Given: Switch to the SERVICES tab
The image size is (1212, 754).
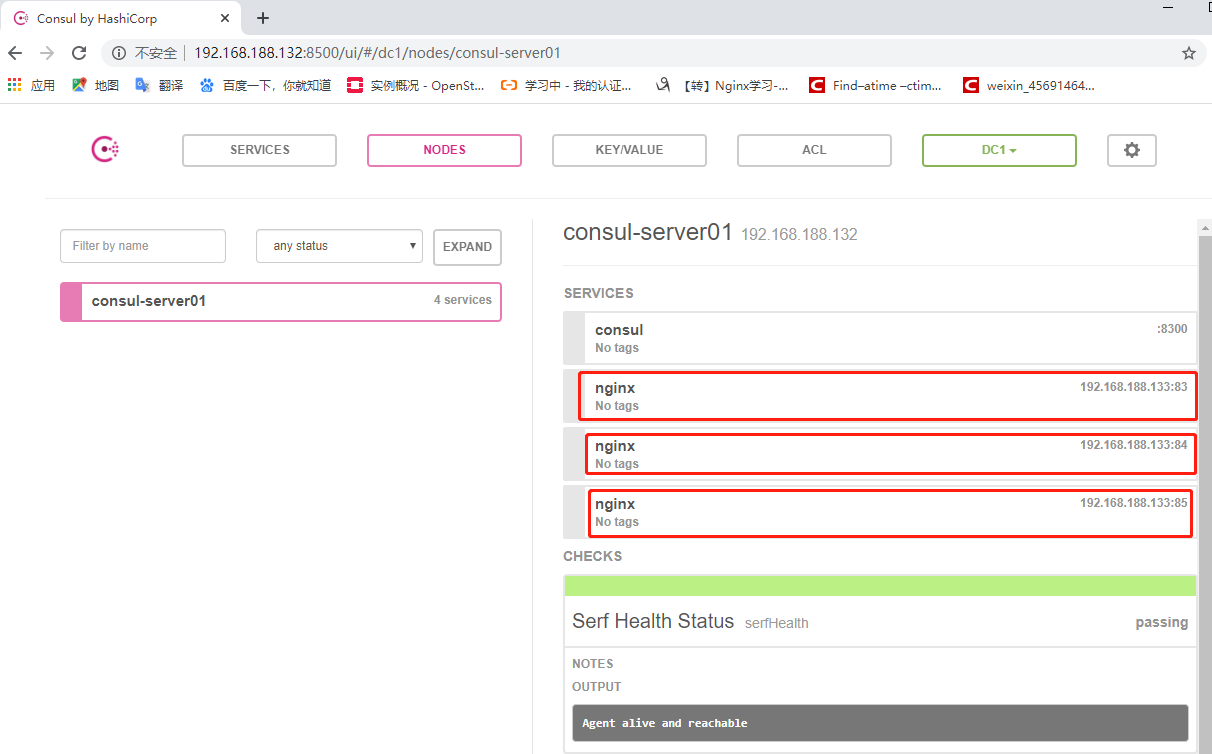Looking at the screenshot, I should (x=259, y=150).
